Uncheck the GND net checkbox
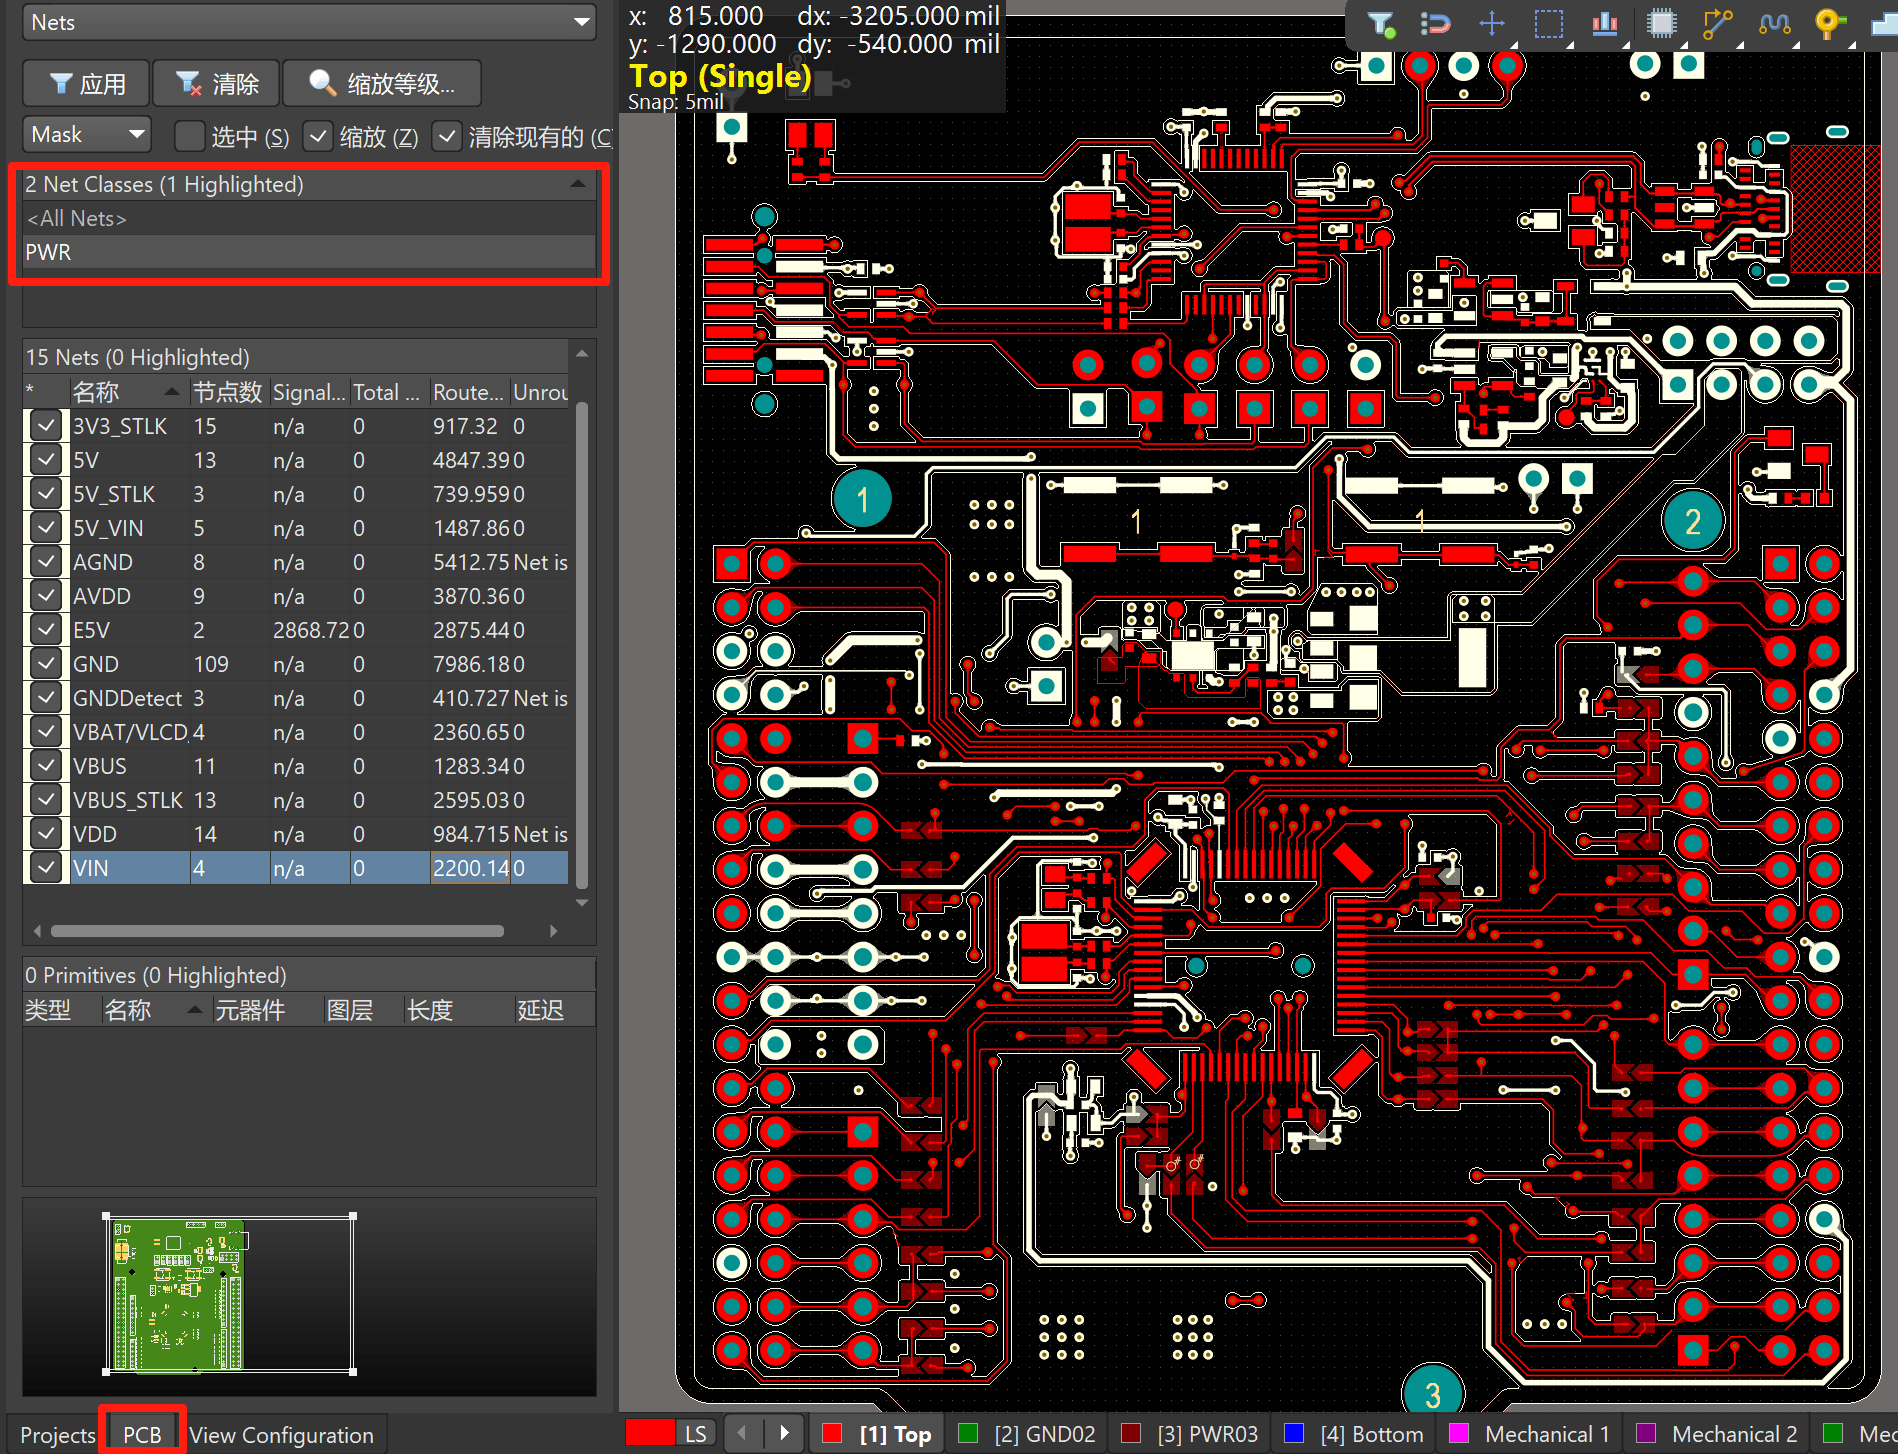 coord(45,664)
